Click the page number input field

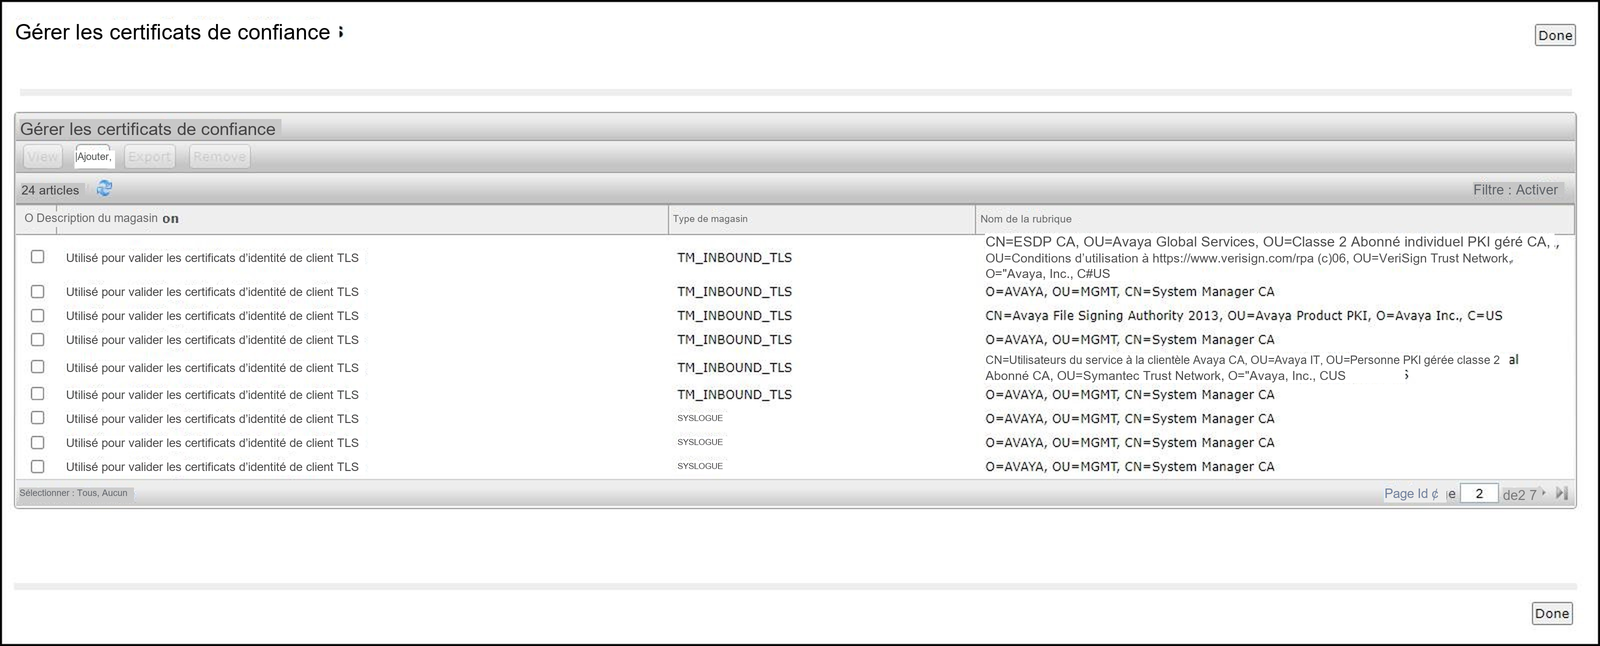(x=1479, y=493)
